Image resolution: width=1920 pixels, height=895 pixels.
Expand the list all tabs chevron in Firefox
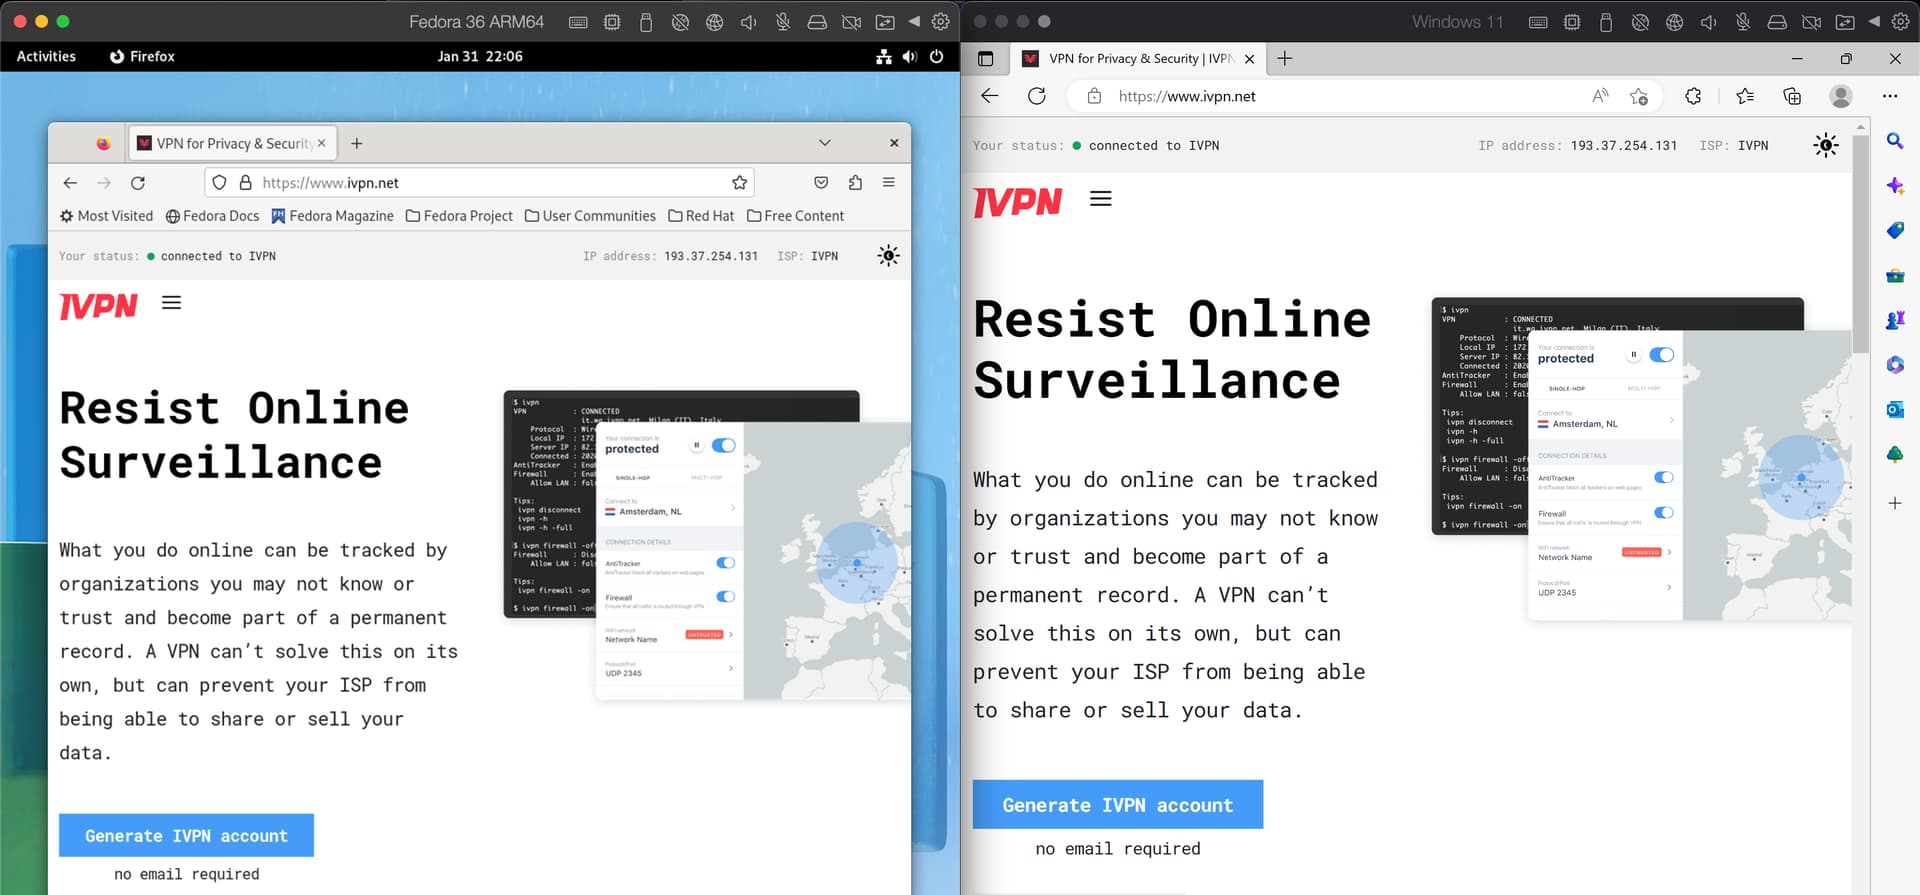(825, 143)
